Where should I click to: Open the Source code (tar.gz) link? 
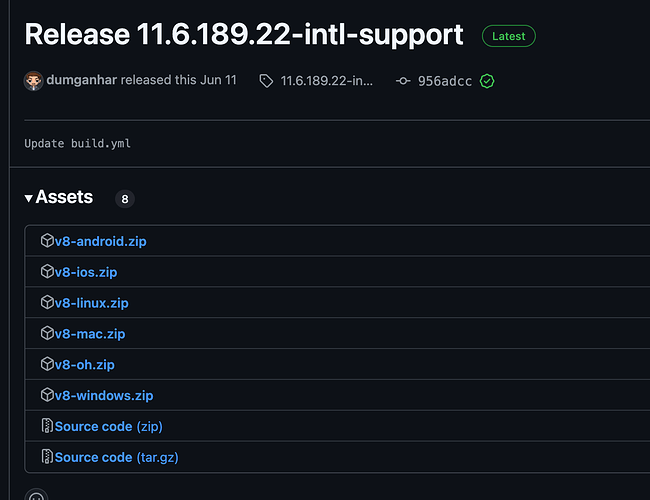click(x=116, y=458)
